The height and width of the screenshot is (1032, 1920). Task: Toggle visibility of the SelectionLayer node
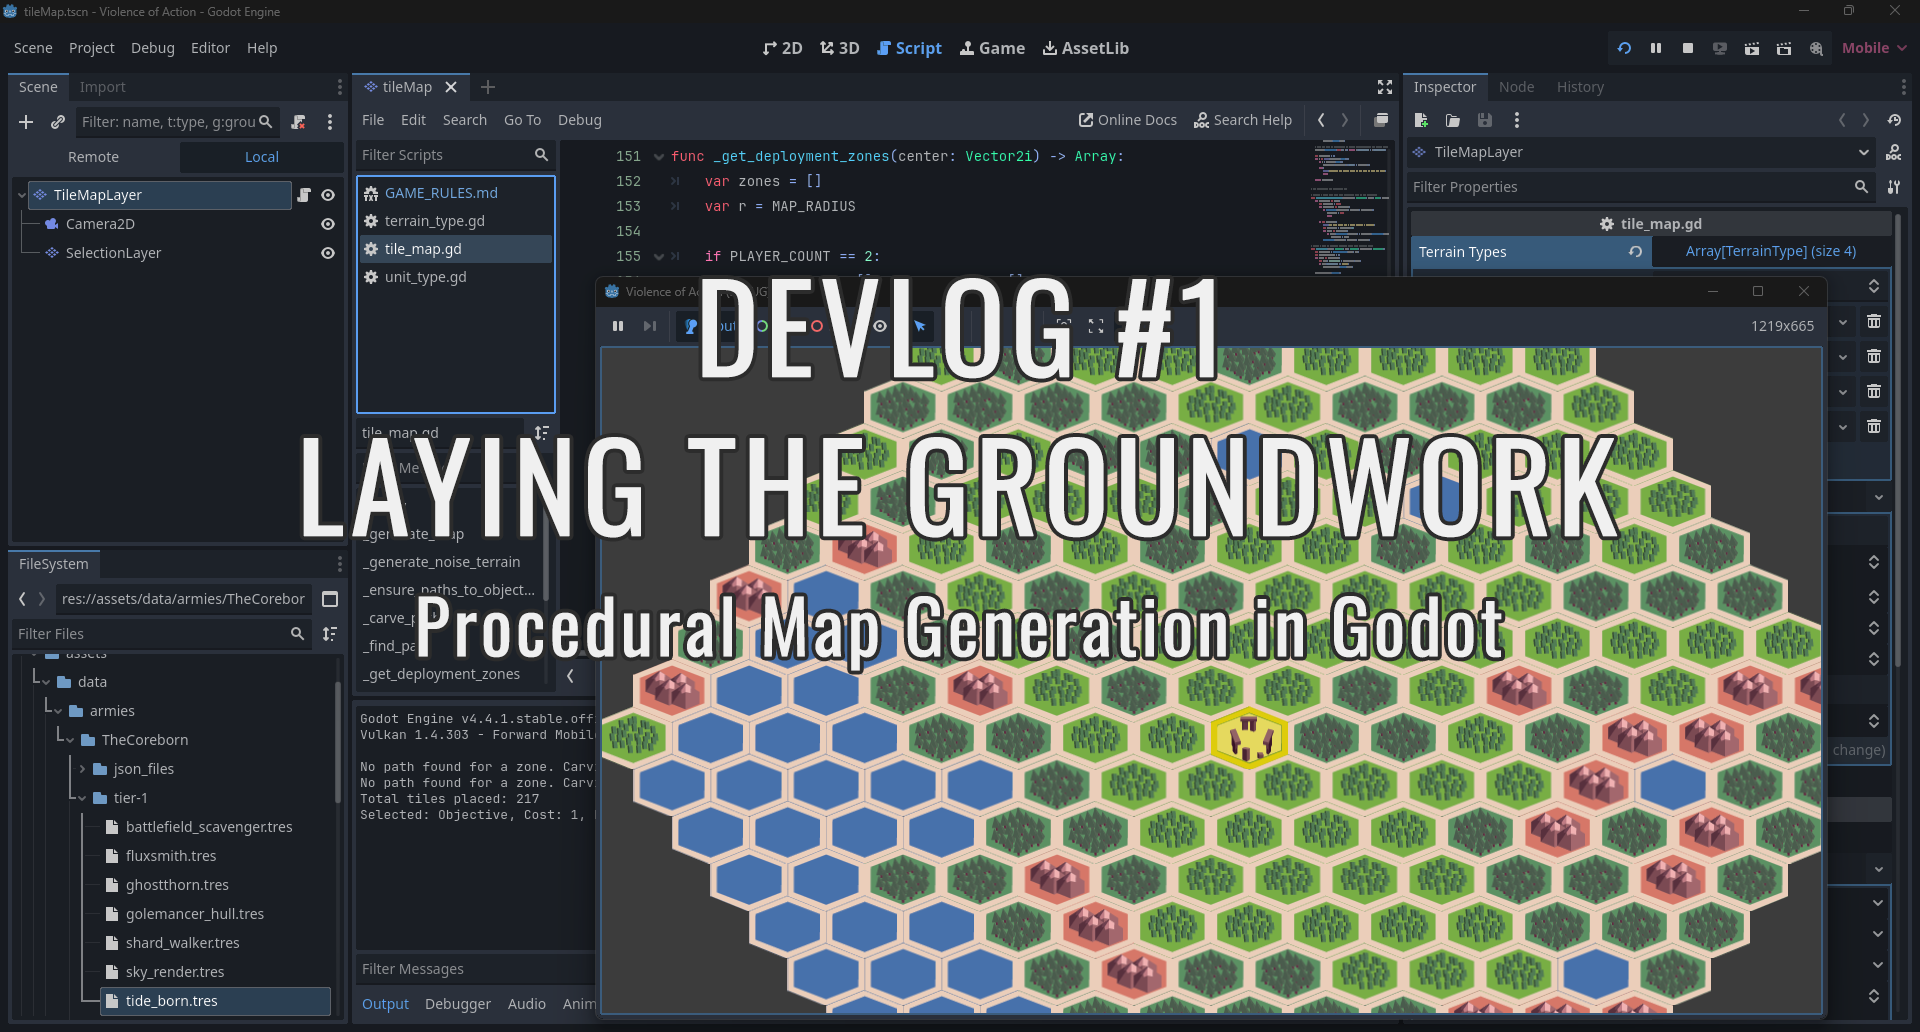coord(328,252)
